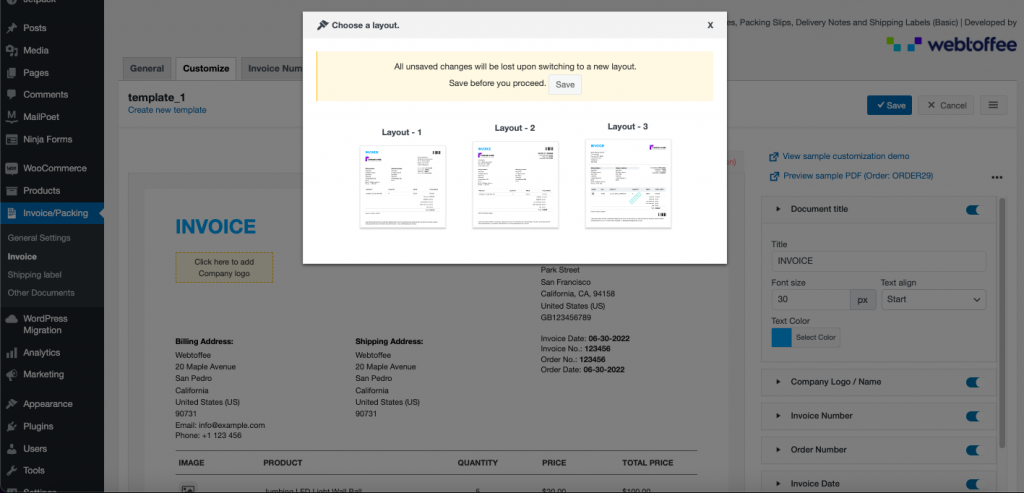The image size is (1024, 493).
Task: Disable the Invoice Number toggle
Action: click(972, 416)
